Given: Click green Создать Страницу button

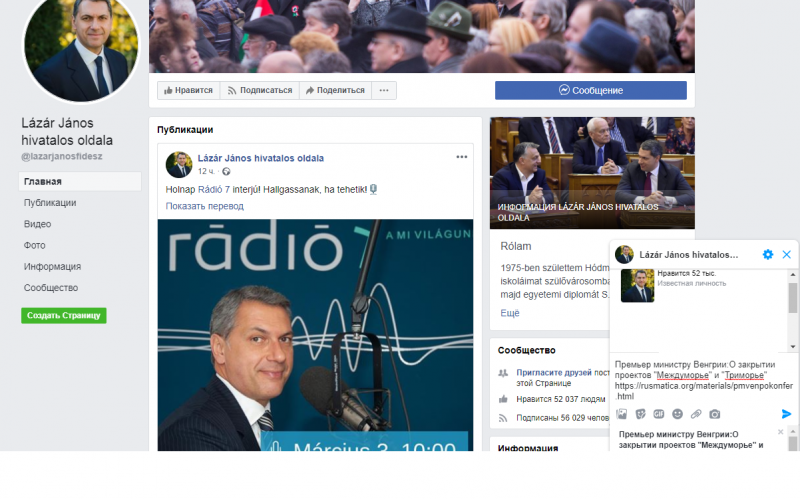Looking at the screenshot, I should pyautogui.click(x=64, y=315).
